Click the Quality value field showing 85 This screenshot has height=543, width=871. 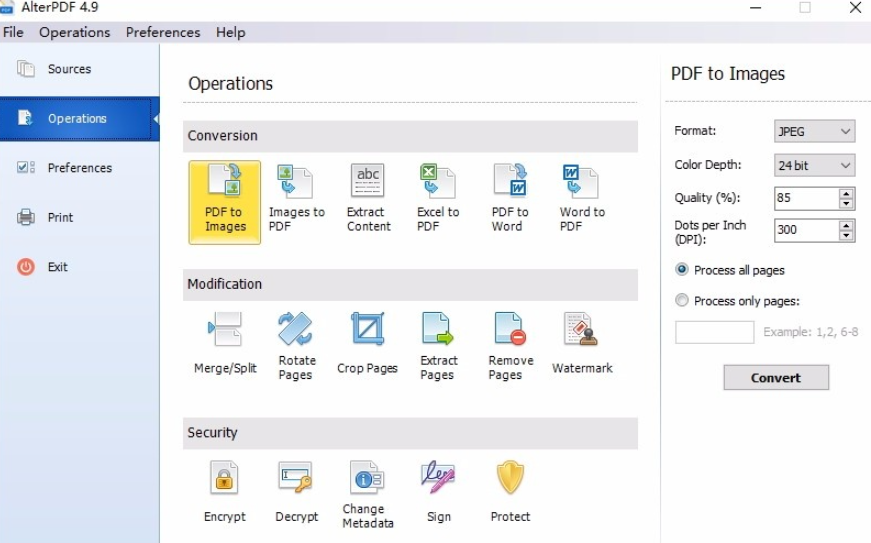[807, 198]
